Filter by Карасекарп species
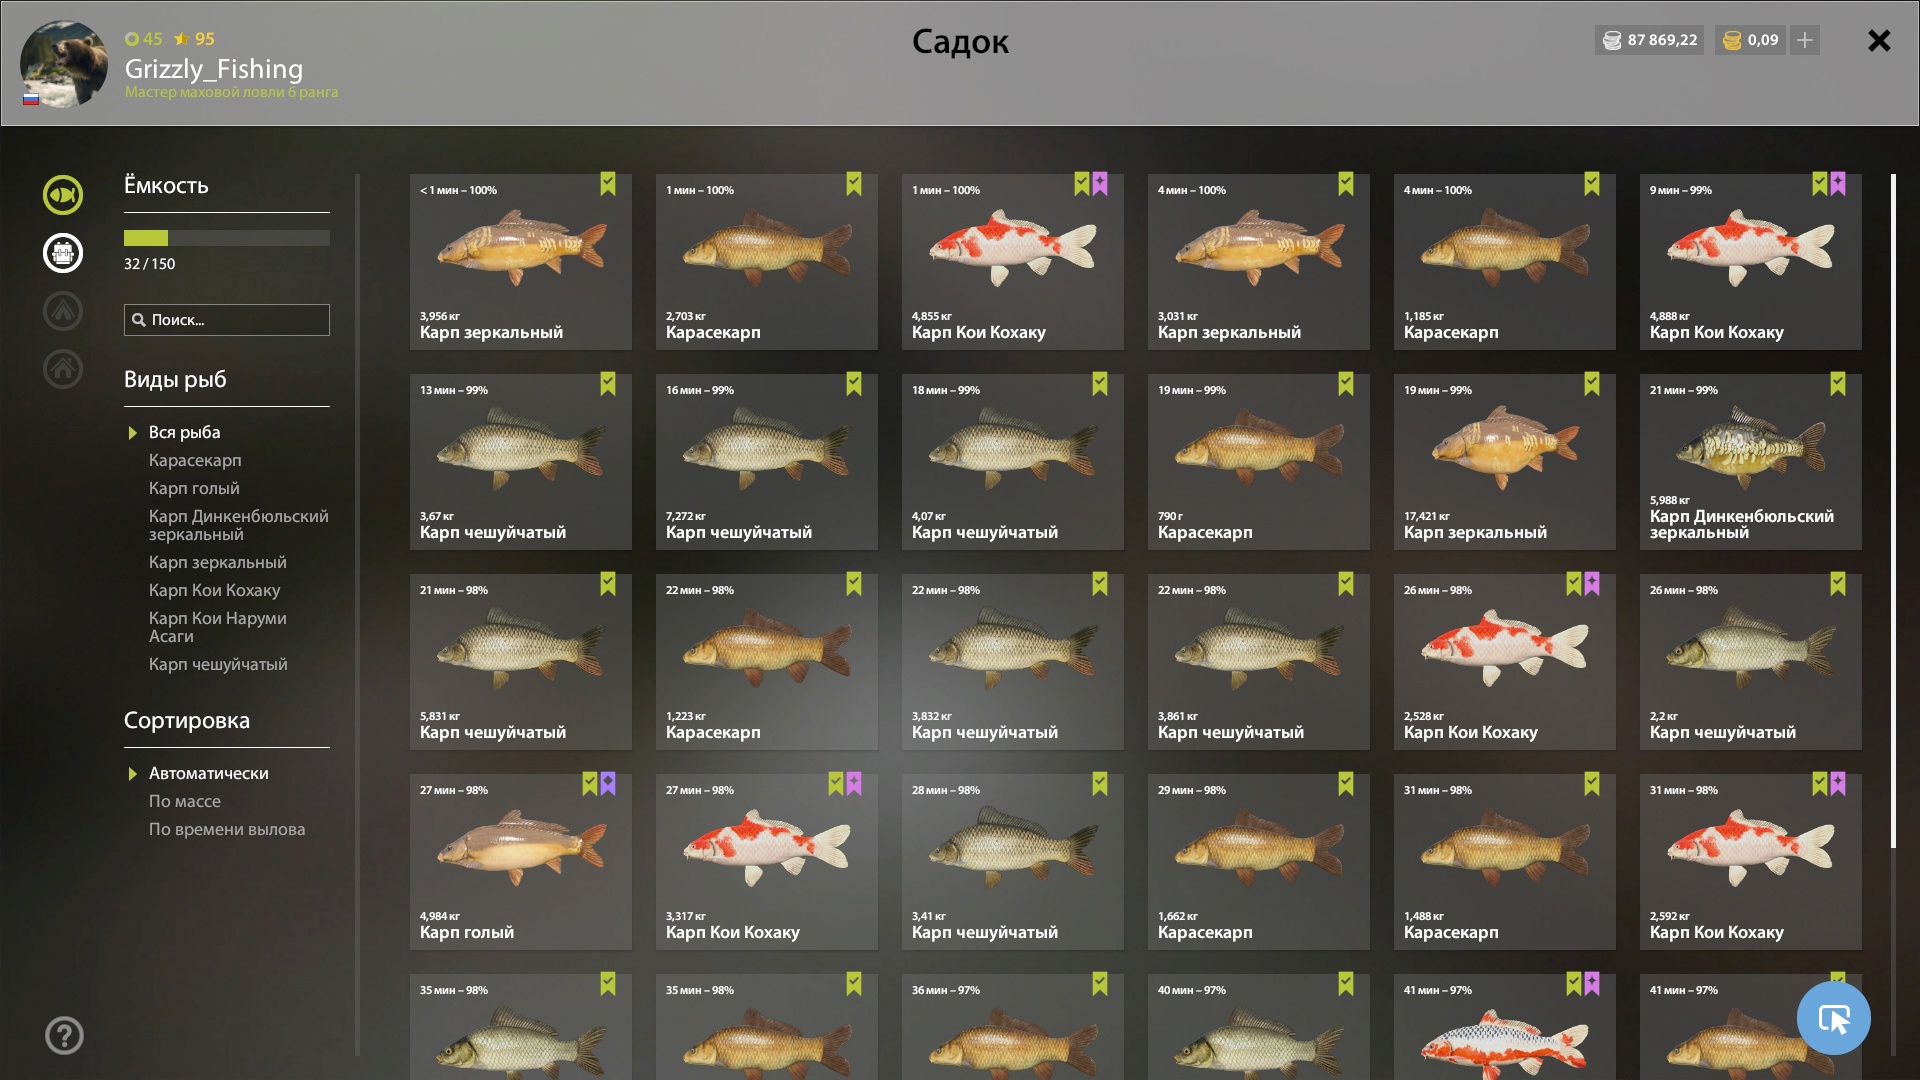Viewport: 1920px width, 1080px height. click(x=195, y=460)
